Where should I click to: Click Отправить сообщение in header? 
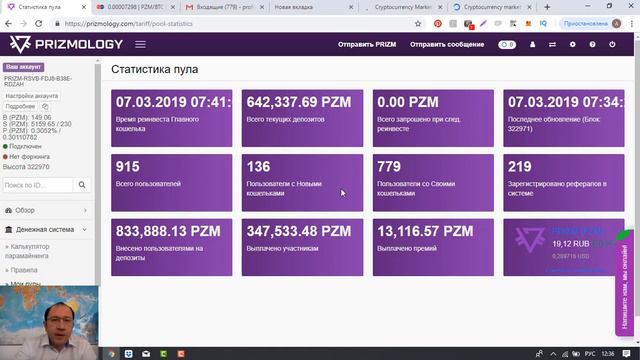coord(447,44)
